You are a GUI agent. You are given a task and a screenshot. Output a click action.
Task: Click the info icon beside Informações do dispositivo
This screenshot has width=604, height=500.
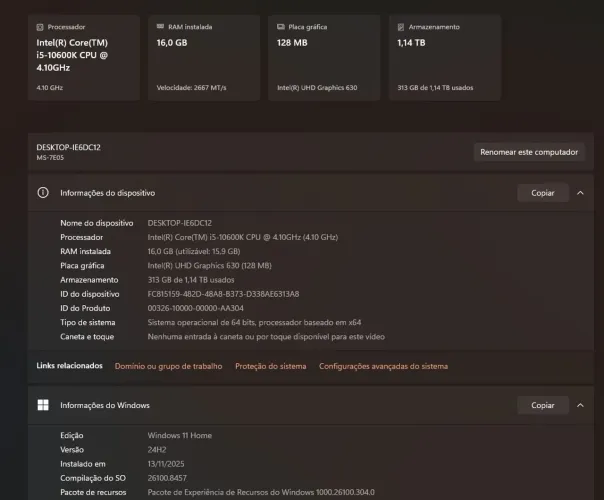[43, 193]
